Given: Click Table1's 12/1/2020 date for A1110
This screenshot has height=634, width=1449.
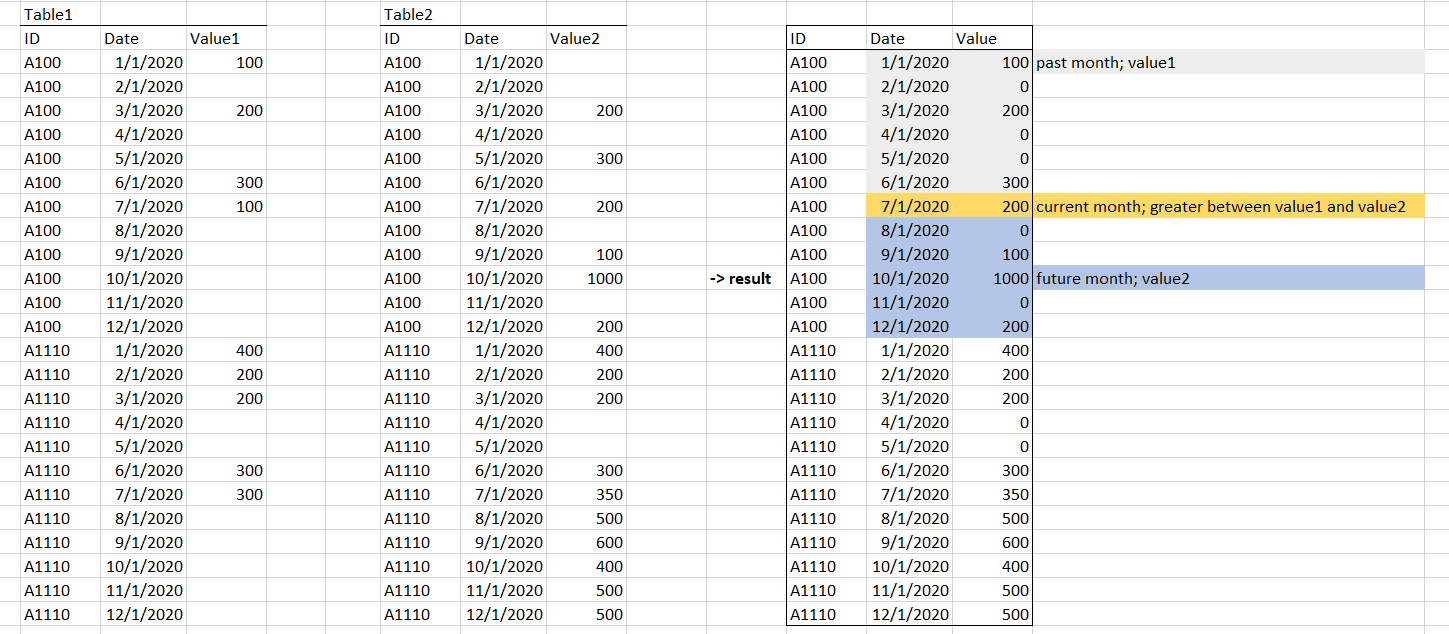Looking at the screenshot, I should [x=144, y=614].
